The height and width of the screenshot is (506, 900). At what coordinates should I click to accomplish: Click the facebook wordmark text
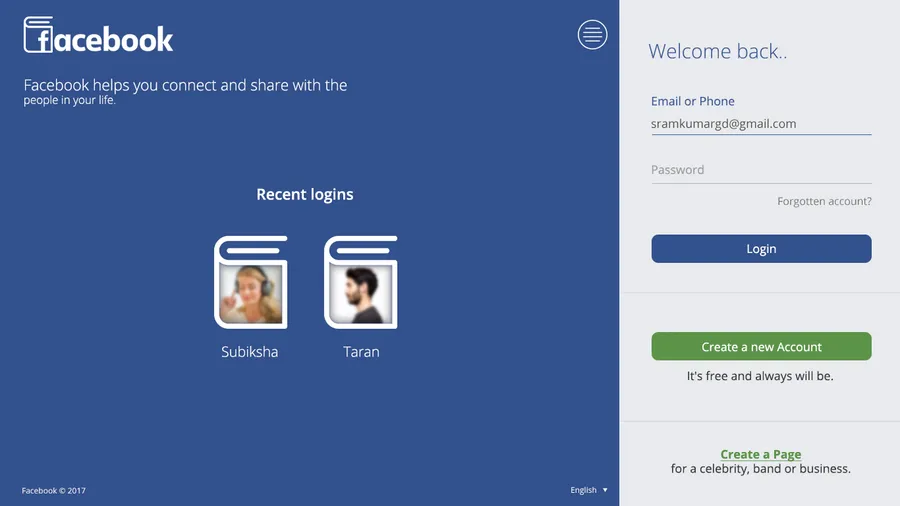pos(113,39)
